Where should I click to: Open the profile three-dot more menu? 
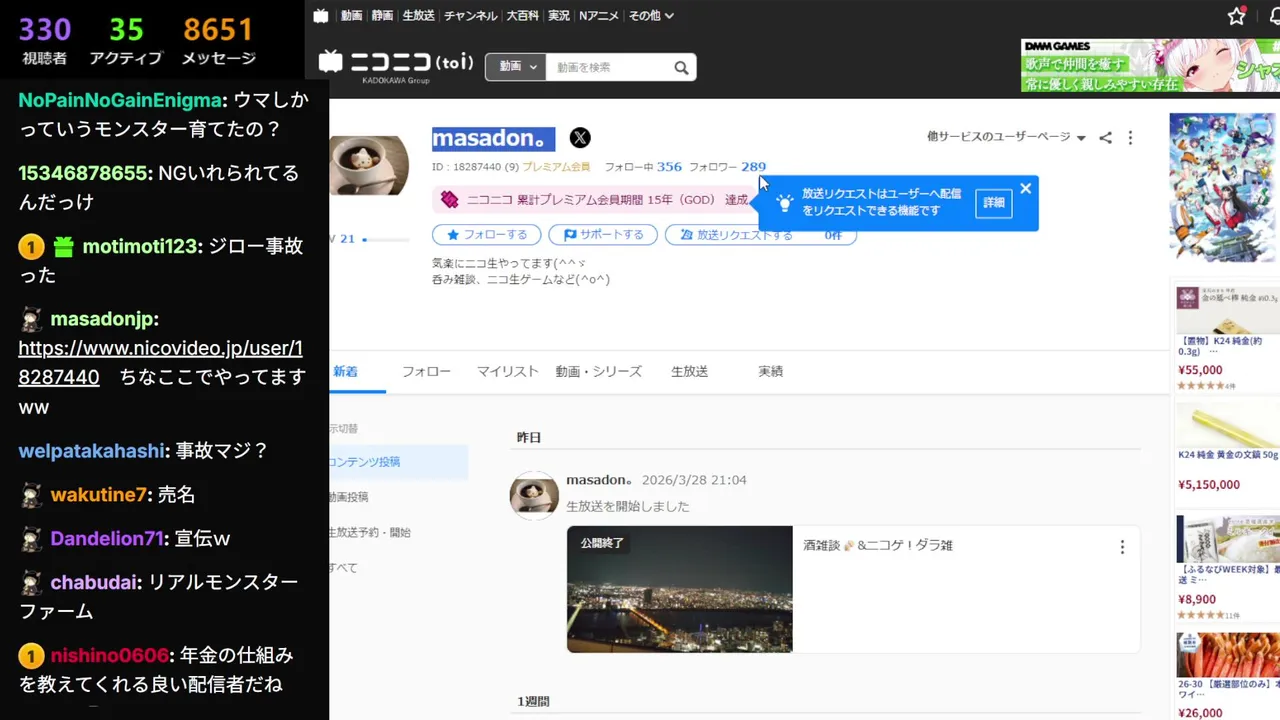pos(1131,138)
